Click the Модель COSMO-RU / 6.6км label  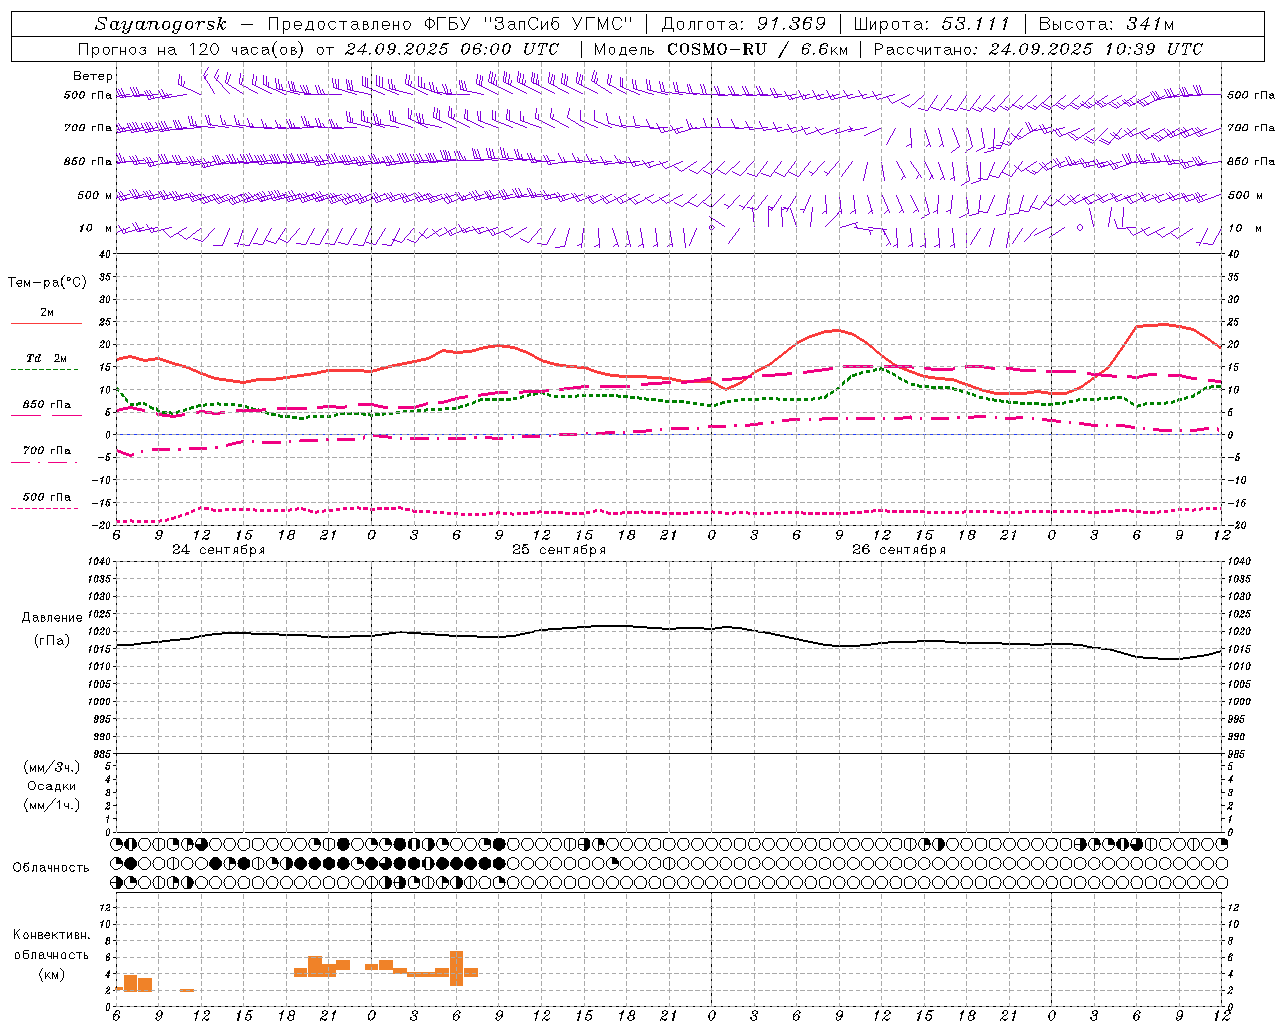(720, 49)
